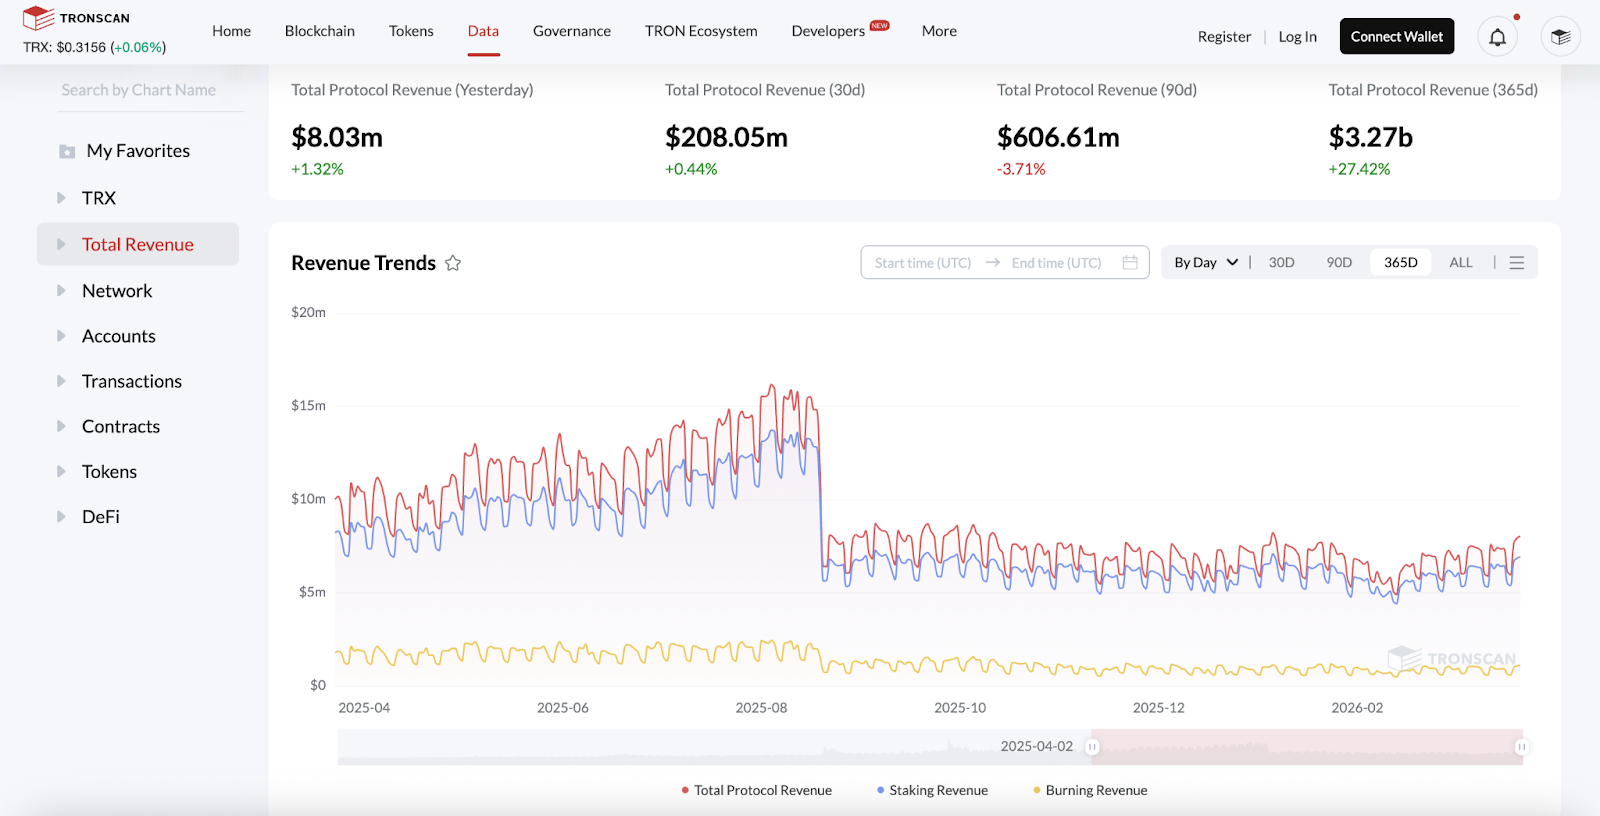The image size is (1600, 816).
Task: Open the By Day interval dropdown
Action: tap(1205, 263)
